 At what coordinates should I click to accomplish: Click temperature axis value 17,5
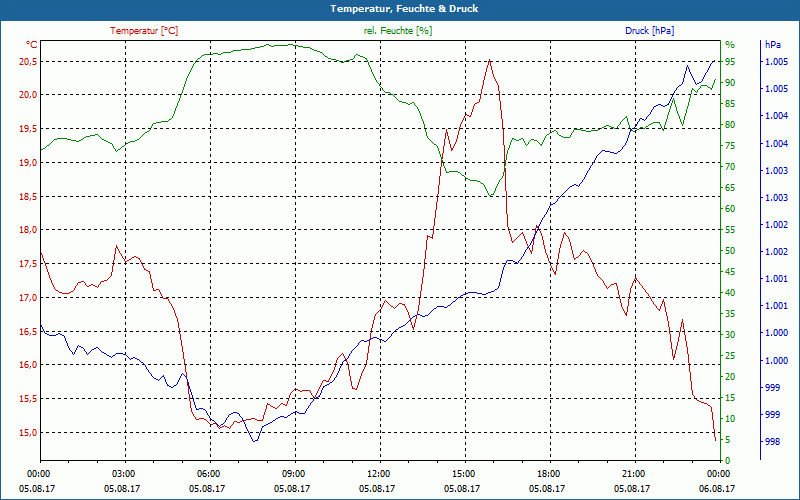(28, 264)
